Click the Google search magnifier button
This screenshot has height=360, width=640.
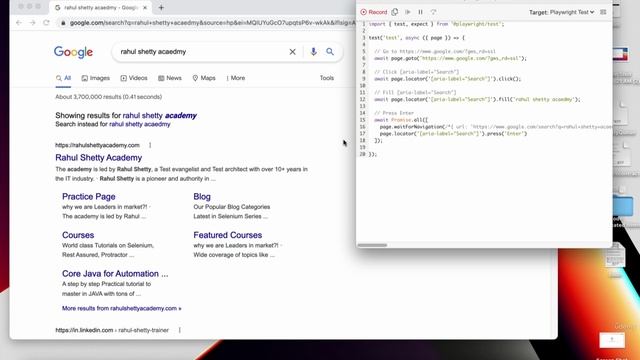pos(330,52)
